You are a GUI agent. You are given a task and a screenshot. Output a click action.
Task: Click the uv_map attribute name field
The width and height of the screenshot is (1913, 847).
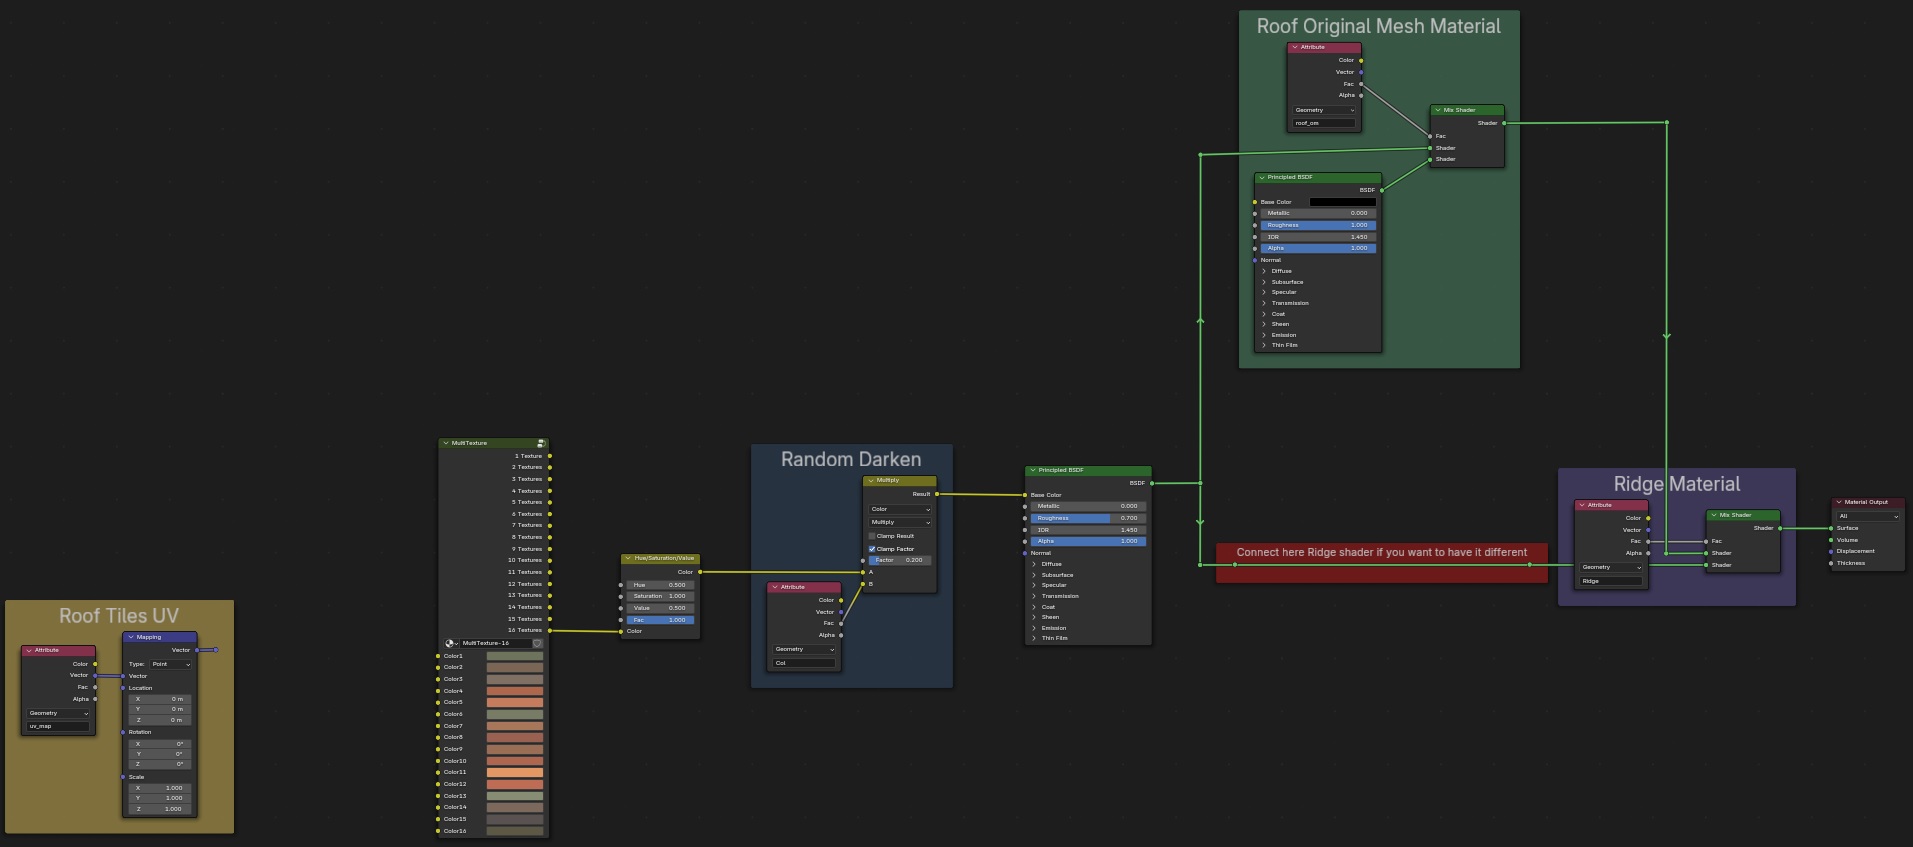pyautogui.click(x=58, y=726)
